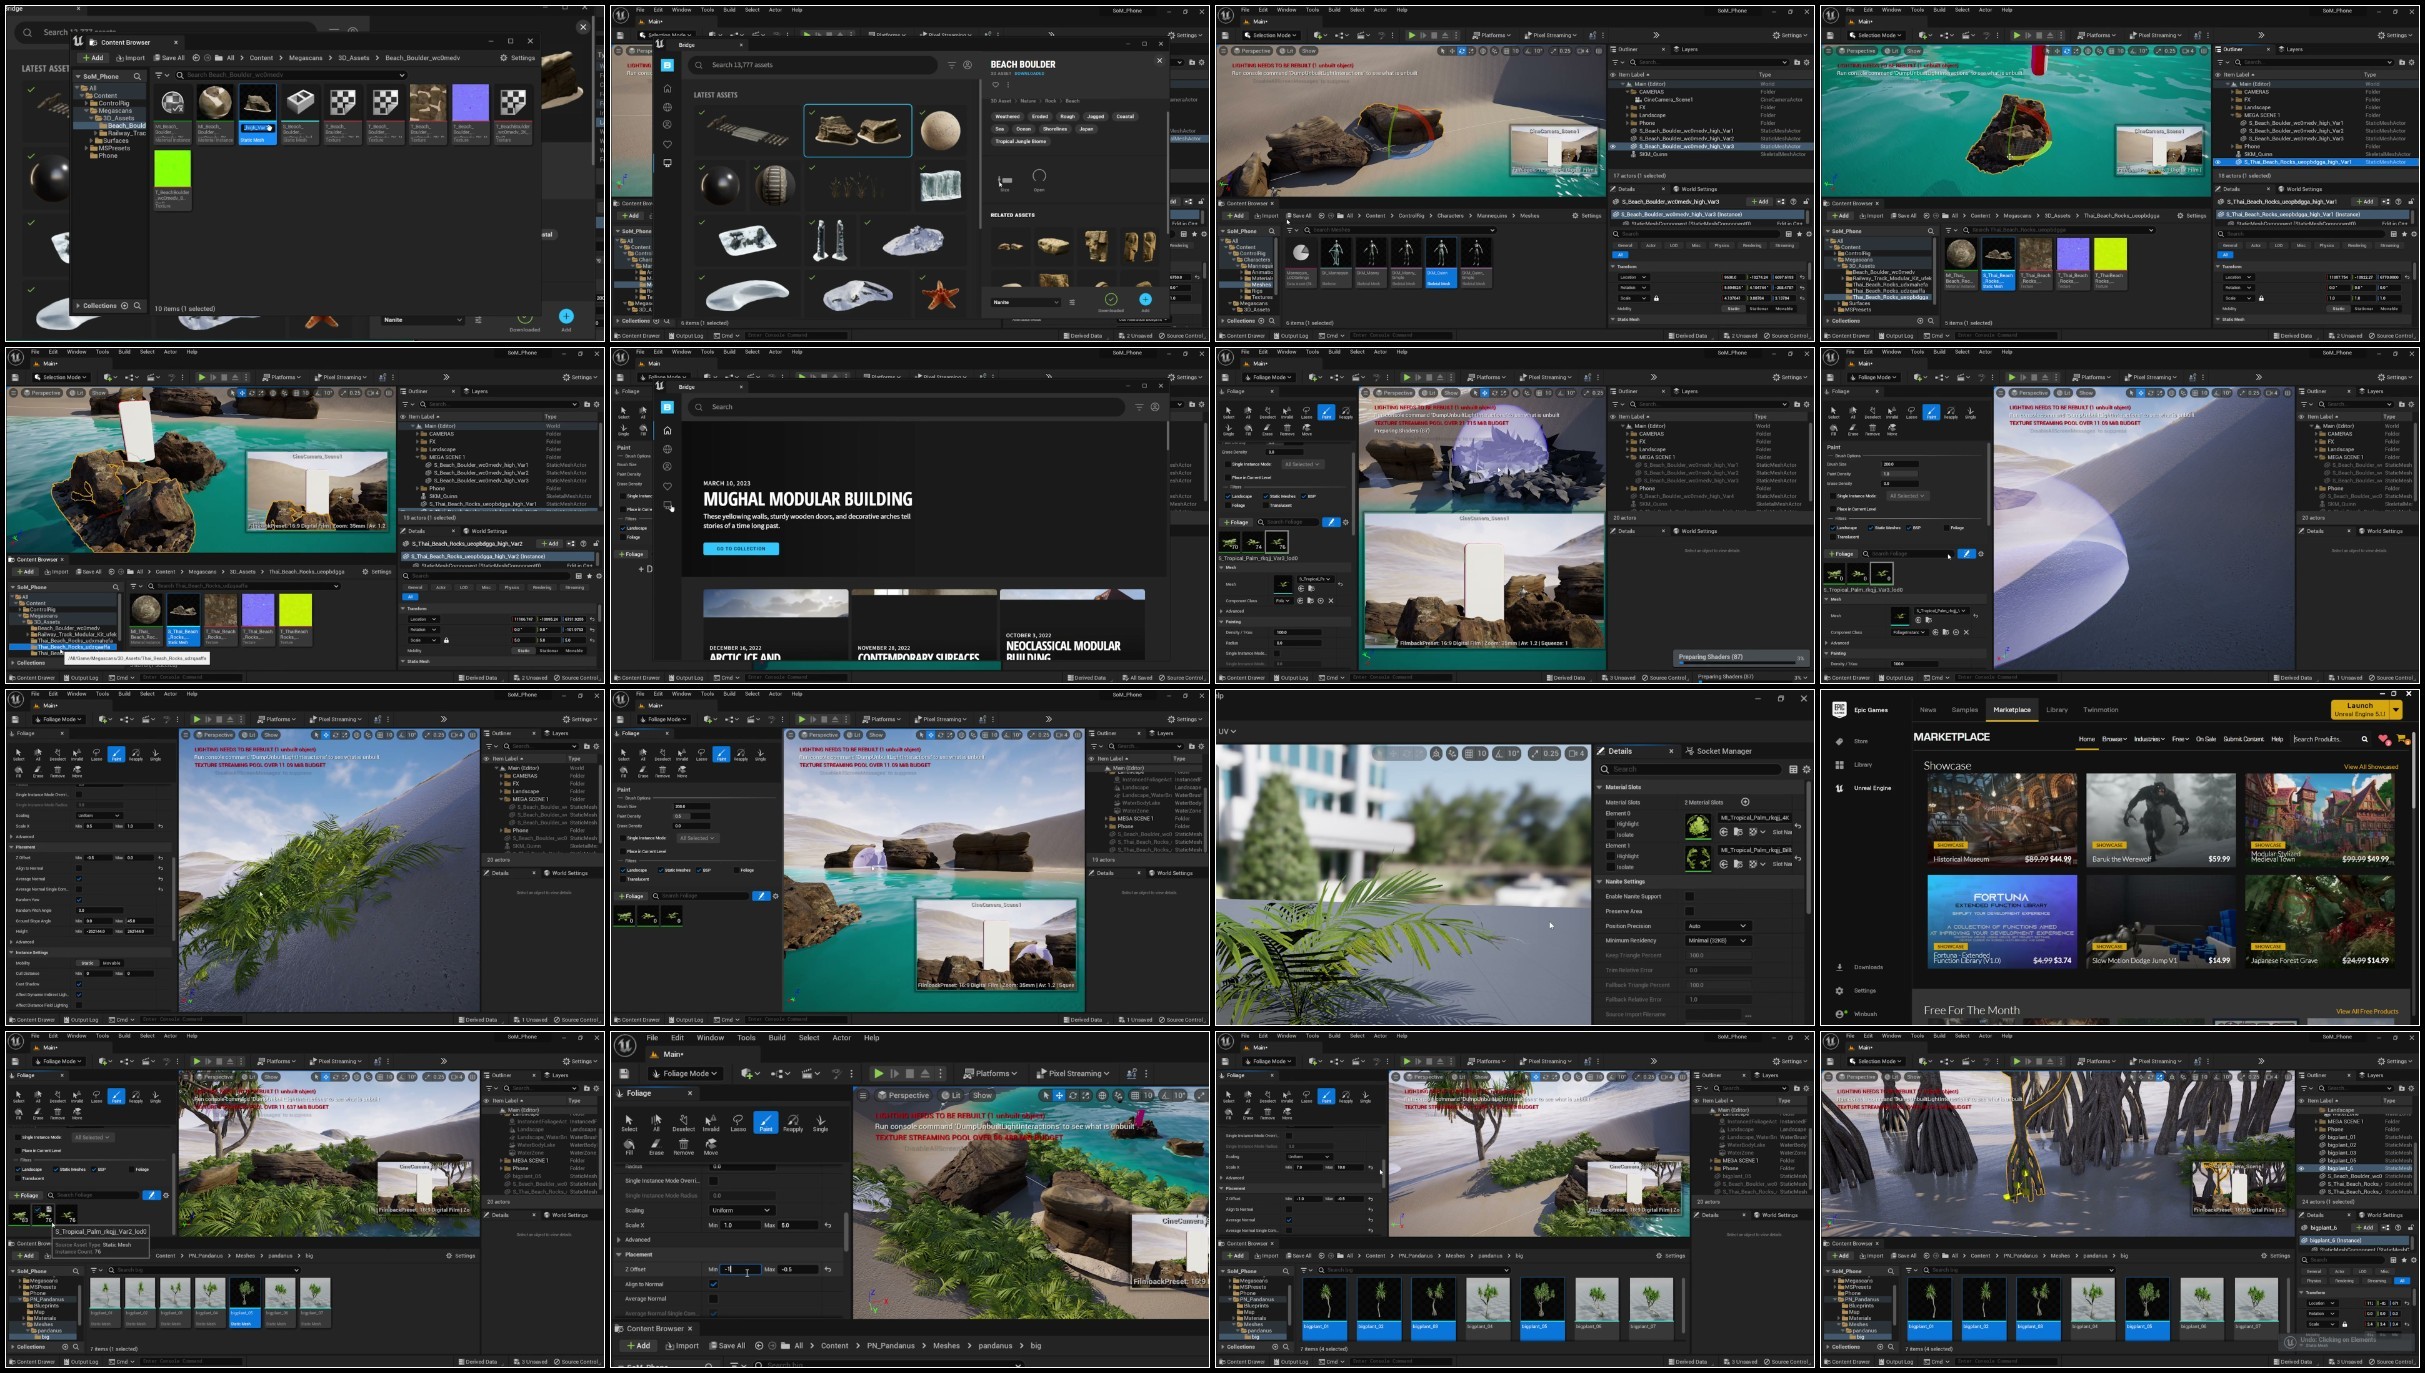The width and height of the screenshot is (2425, 1373).
Task: Collapse the Nanite Settings section
Action: pos(1600,882)
